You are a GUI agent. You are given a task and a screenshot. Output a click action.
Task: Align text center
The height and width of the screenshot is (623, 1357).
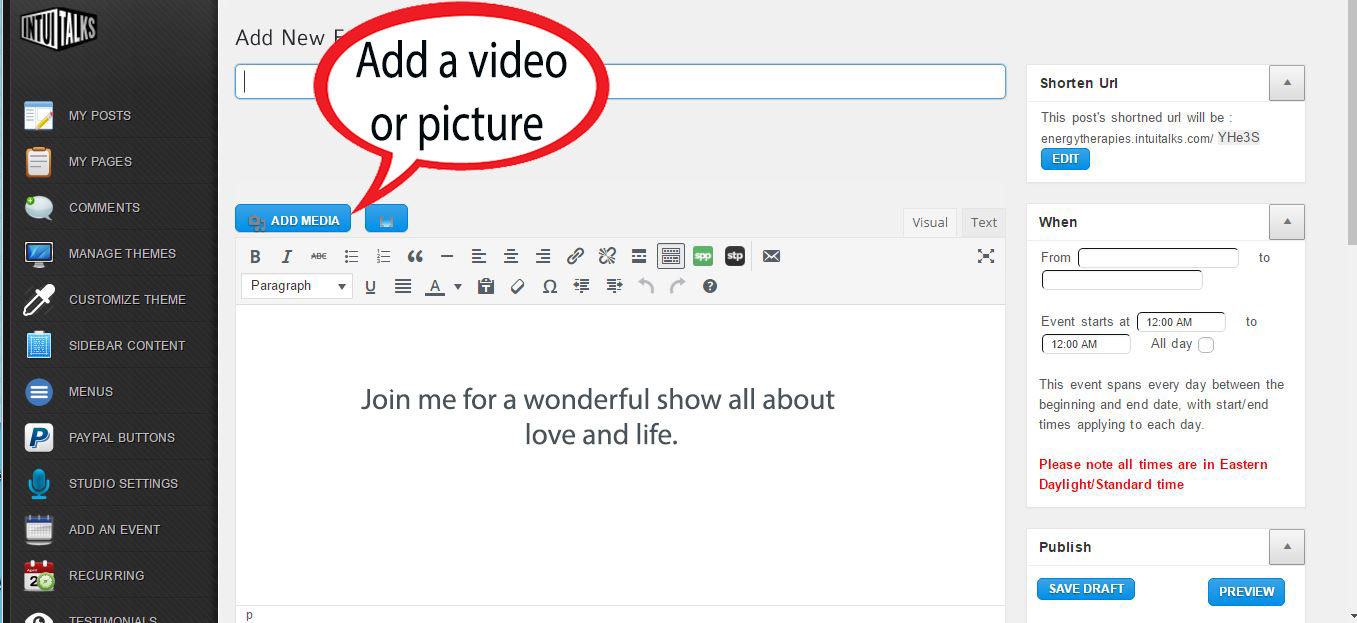pos(511,256)
